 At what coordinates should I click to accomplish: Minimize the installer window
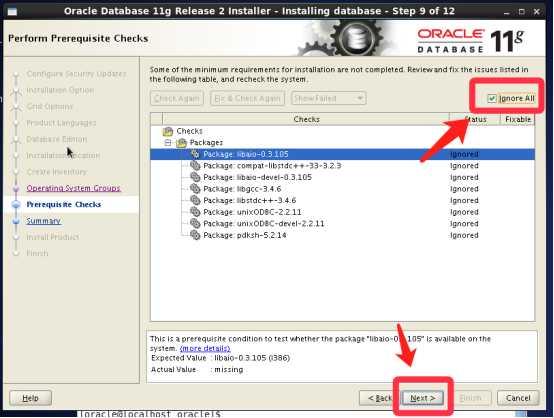(x=507, y=12)
